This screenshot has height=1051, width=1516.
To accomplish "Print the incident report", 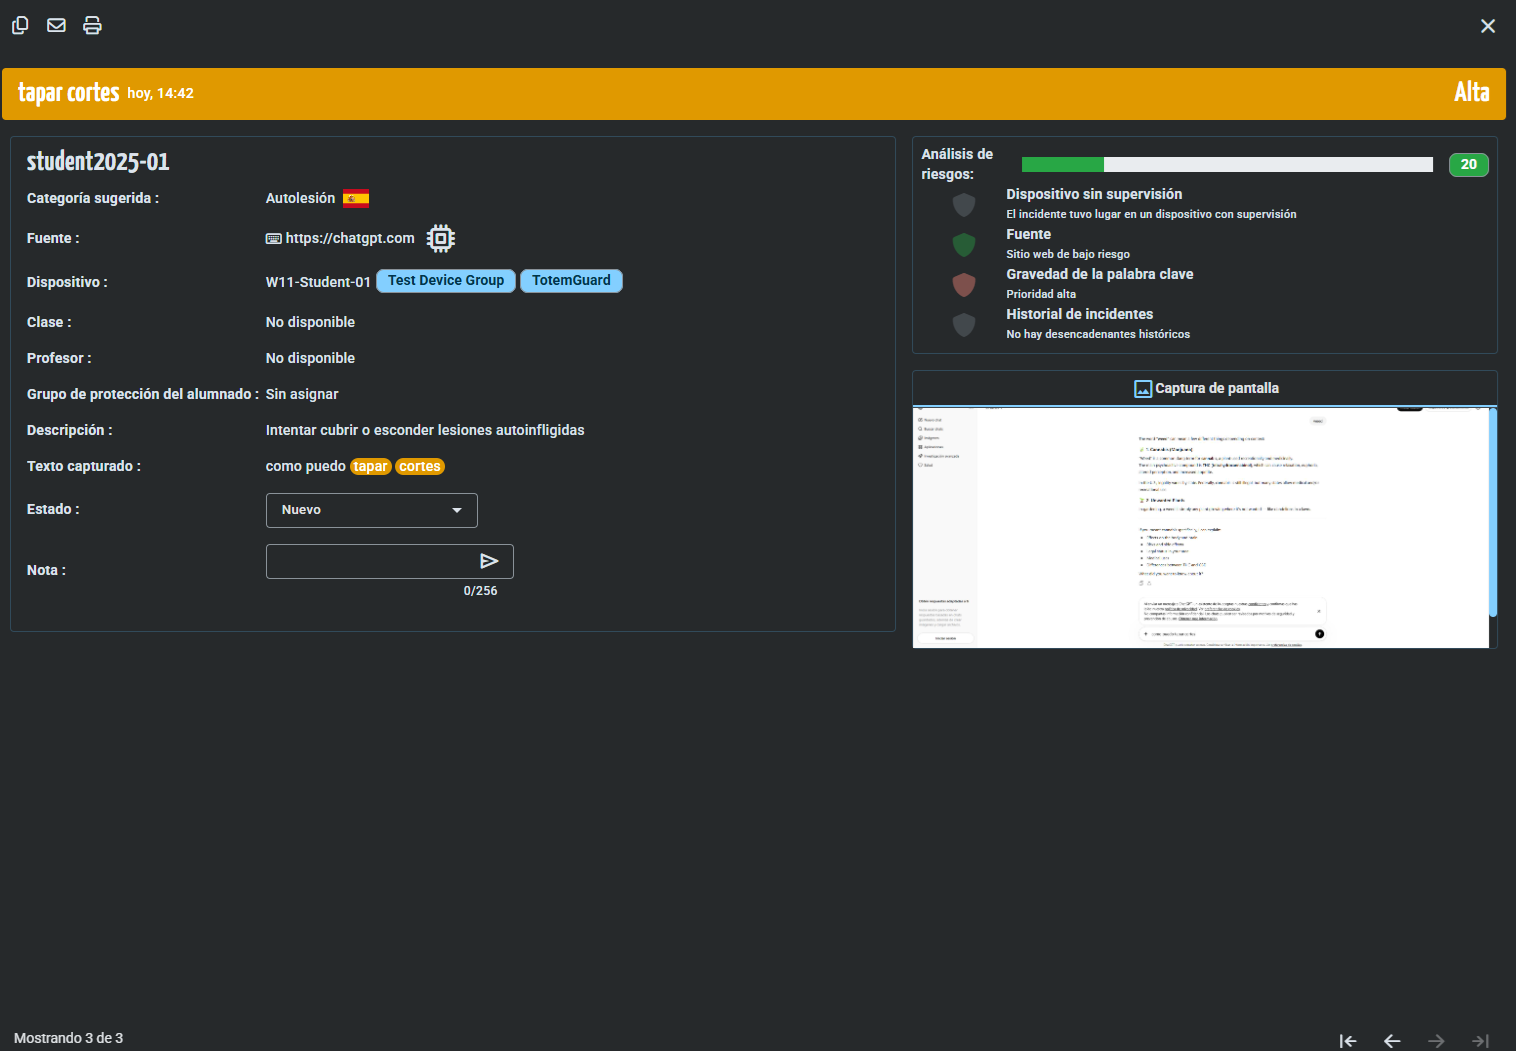I will tap(92, 25).
